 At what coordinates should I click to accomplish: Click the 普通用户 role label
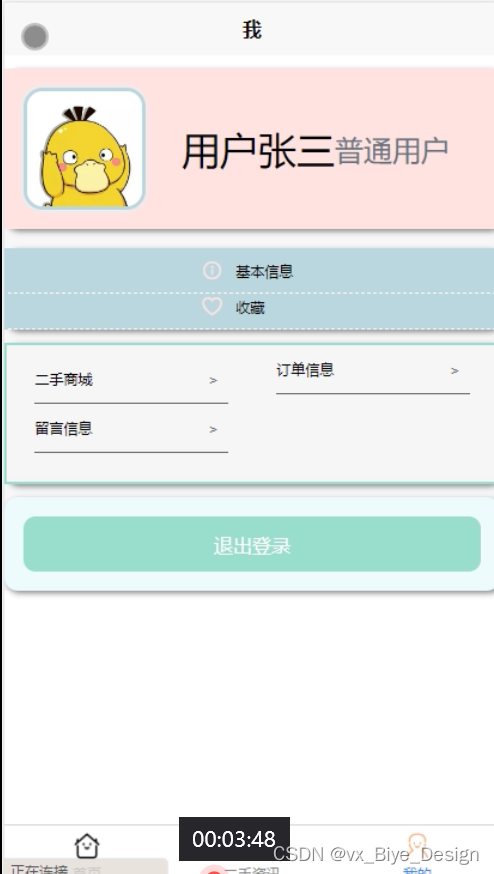(x=392, y=151)
